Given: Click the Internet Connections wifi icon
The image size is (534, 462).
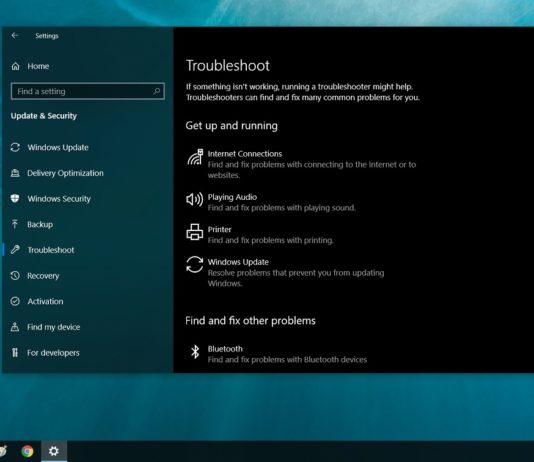Looking at the screenshot, I should point(195,157).
